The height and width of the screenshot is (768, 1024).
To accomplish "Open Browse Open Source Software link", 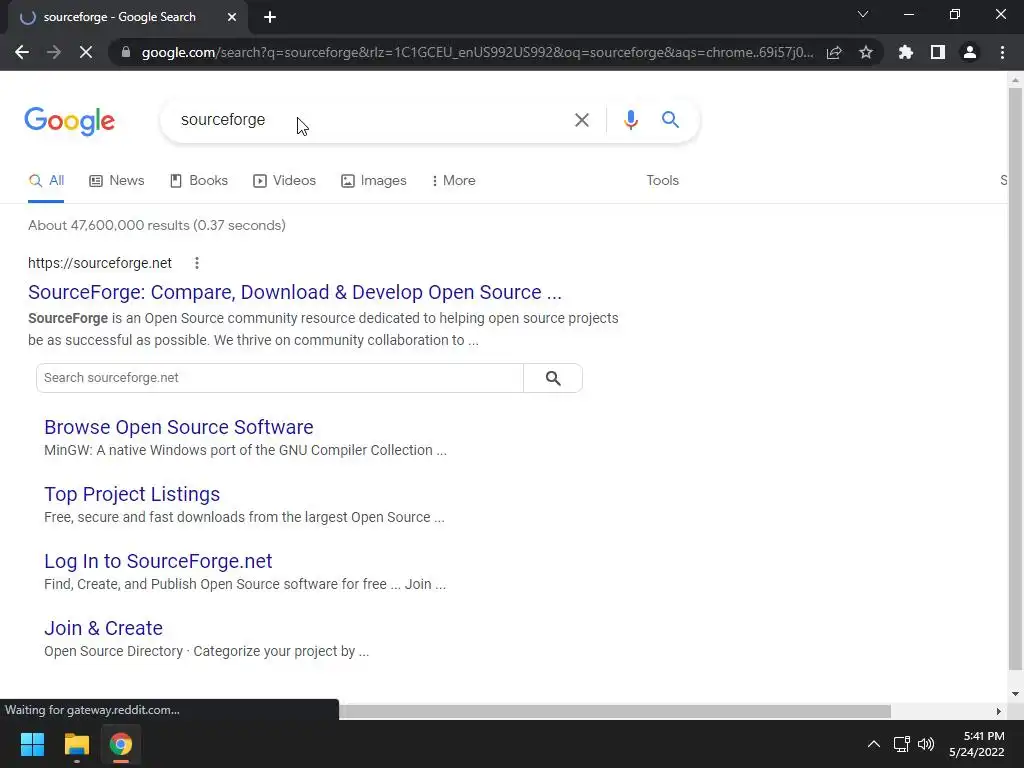I will click(x=178, y=427).
